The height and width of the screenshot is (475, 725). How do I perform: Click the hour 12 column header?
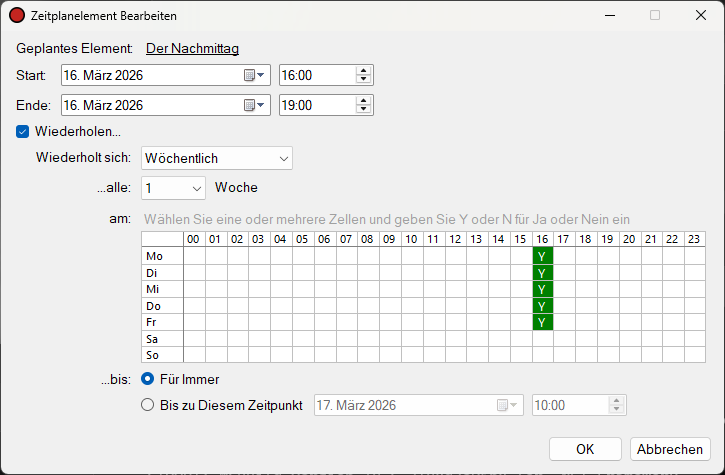[x=456, y=239]
